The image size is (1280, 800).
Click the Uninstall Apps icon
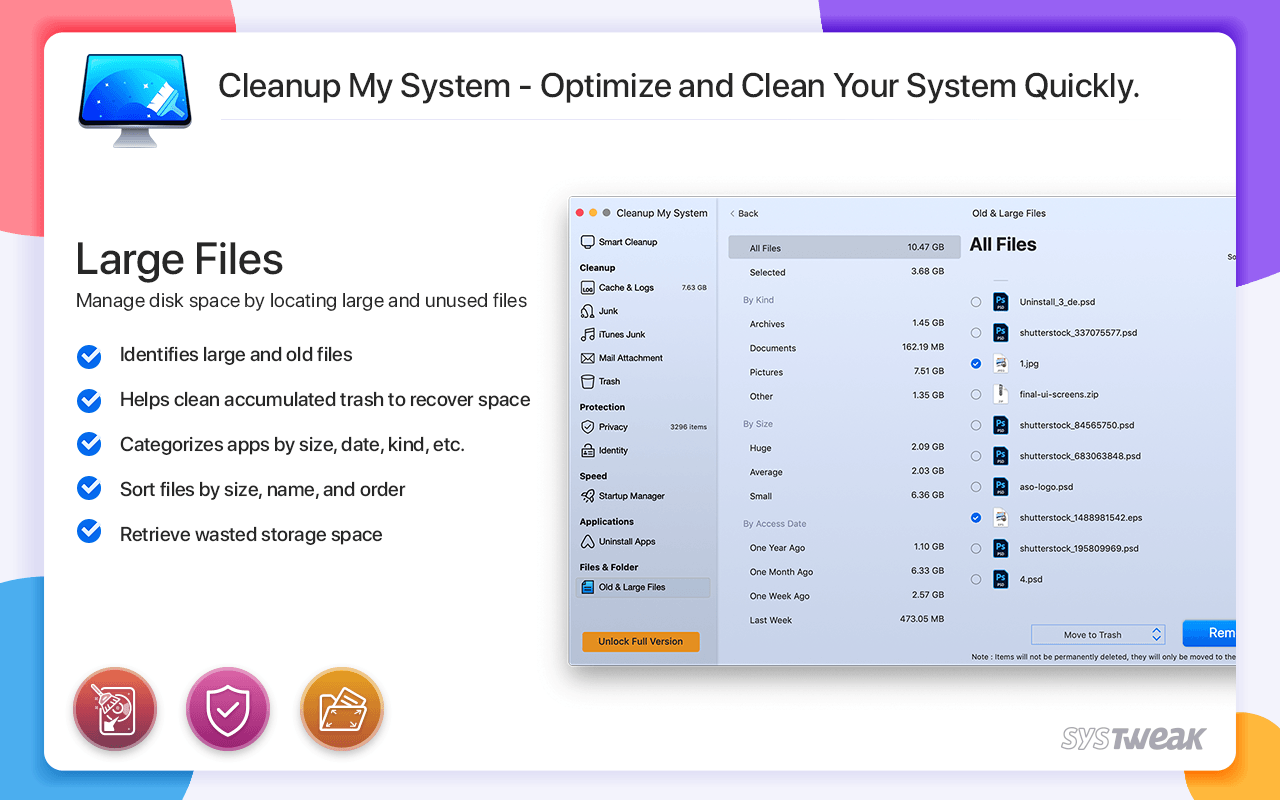pyautogui.click(x=588, y=542)
